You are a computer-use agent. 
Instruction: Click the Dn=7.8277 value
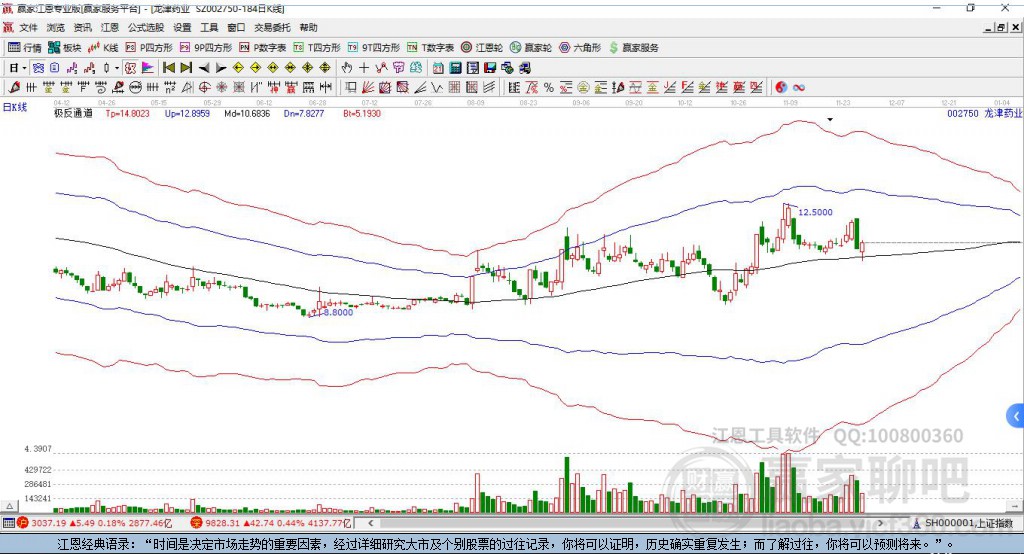tap(304, 113)
